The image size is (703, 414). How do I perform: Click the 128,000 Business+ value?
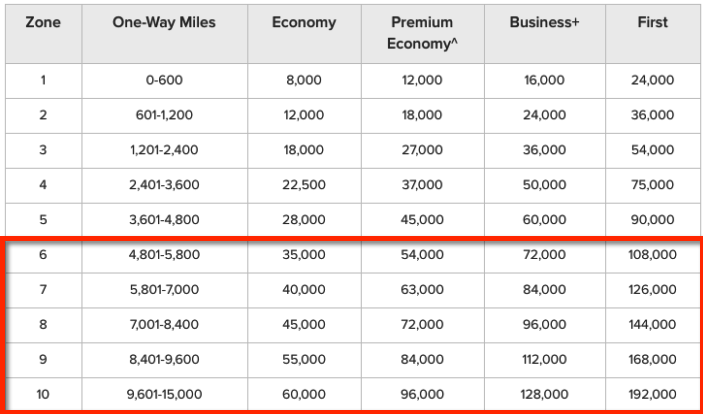(x=544, y=394)
